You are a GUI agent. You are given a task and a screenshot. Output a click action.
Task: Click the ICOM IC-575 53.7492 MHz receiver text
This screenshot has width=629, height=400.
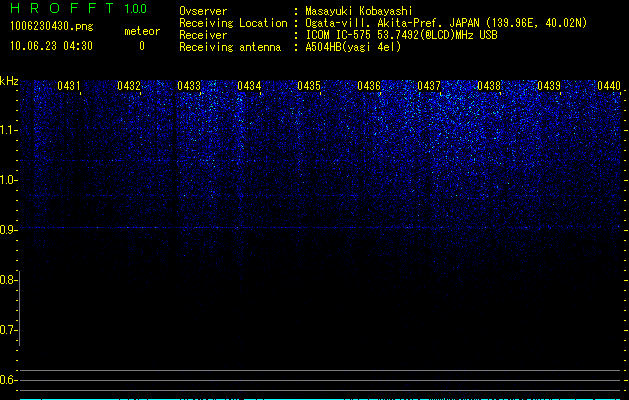[x=401, y=35]
